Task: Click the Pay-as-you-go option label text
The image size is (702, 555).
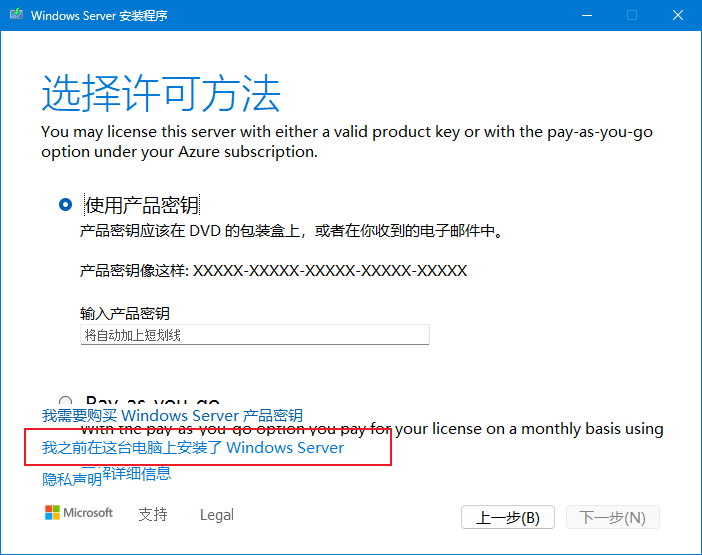Action: (153, 400)
